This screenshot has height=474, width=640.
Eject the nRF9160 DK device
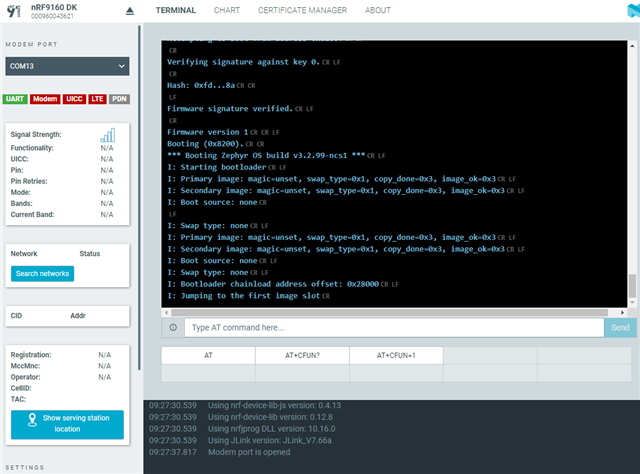(130, 11)
